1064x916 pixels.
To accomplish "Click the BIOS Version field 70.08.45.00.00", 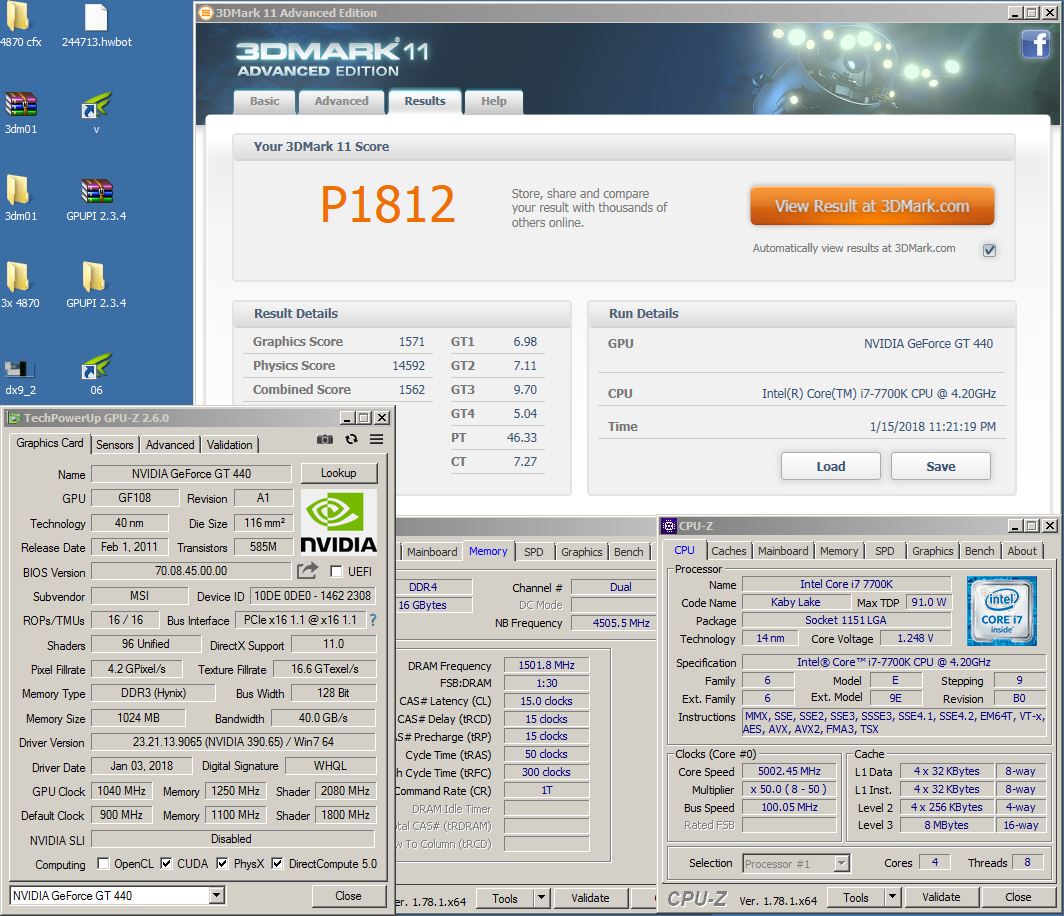I will 191,571.
